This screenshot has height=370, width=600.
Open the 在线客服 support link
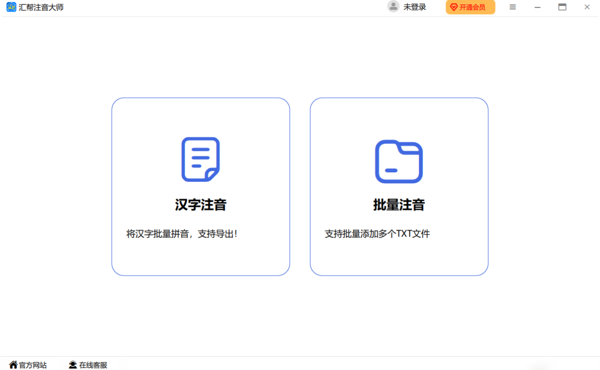pos(88,365)
